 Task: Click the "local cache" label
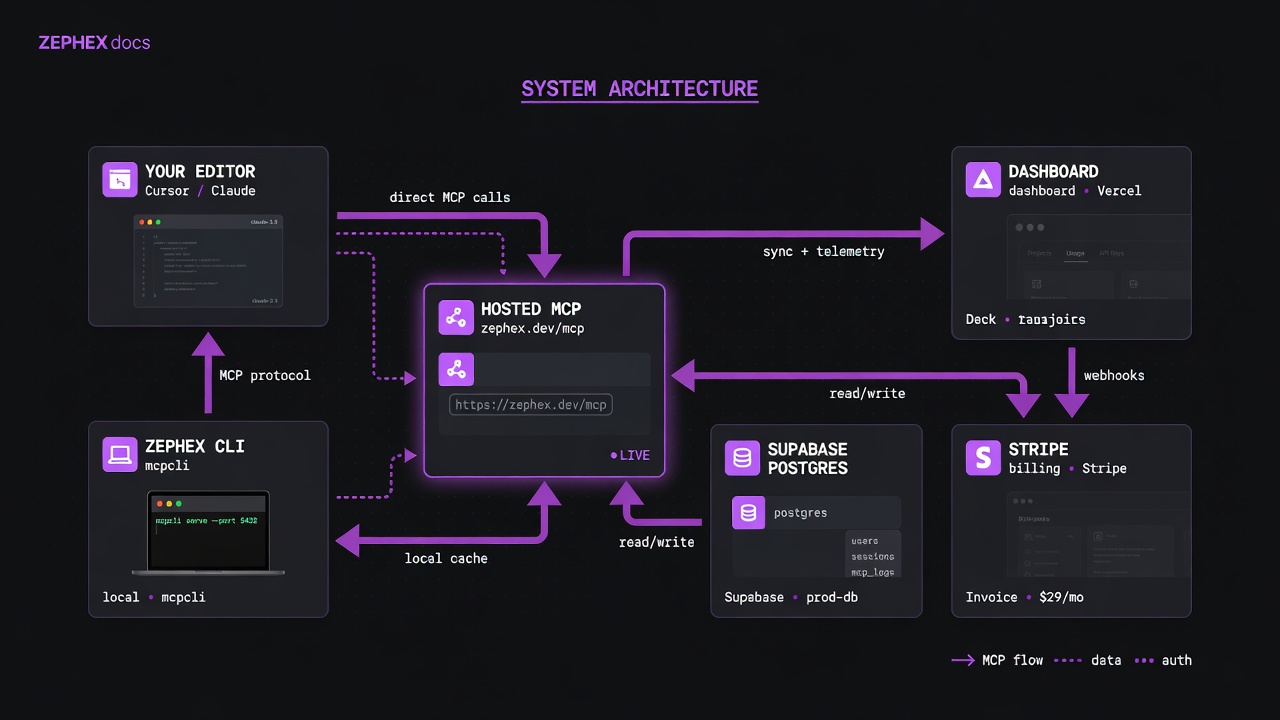pos(446,558)
